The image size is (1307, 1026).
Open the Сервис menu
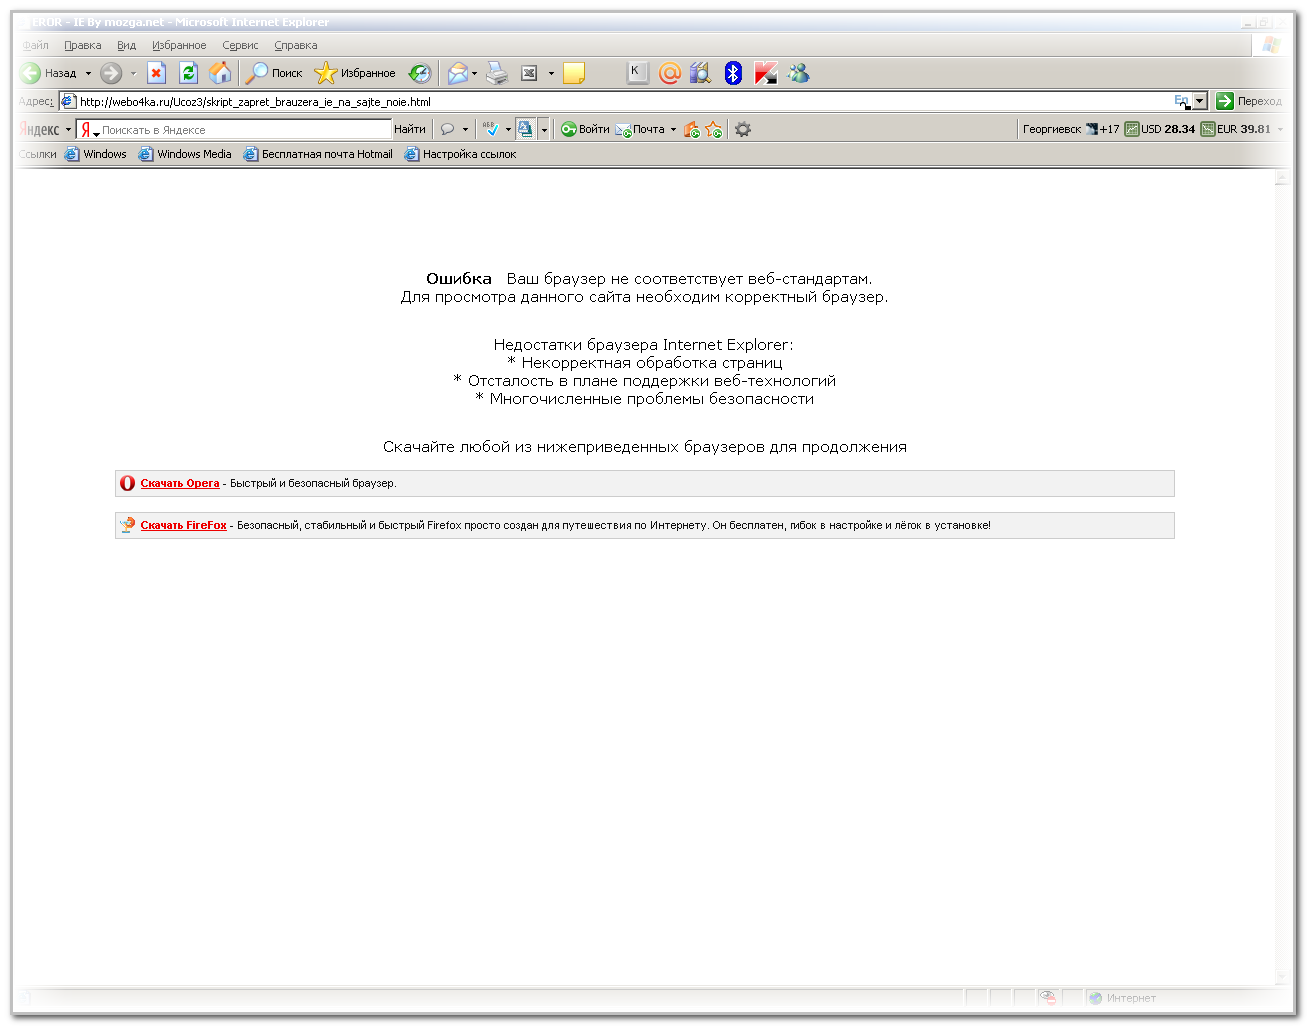pyautogui.click(x=240, y=45)
